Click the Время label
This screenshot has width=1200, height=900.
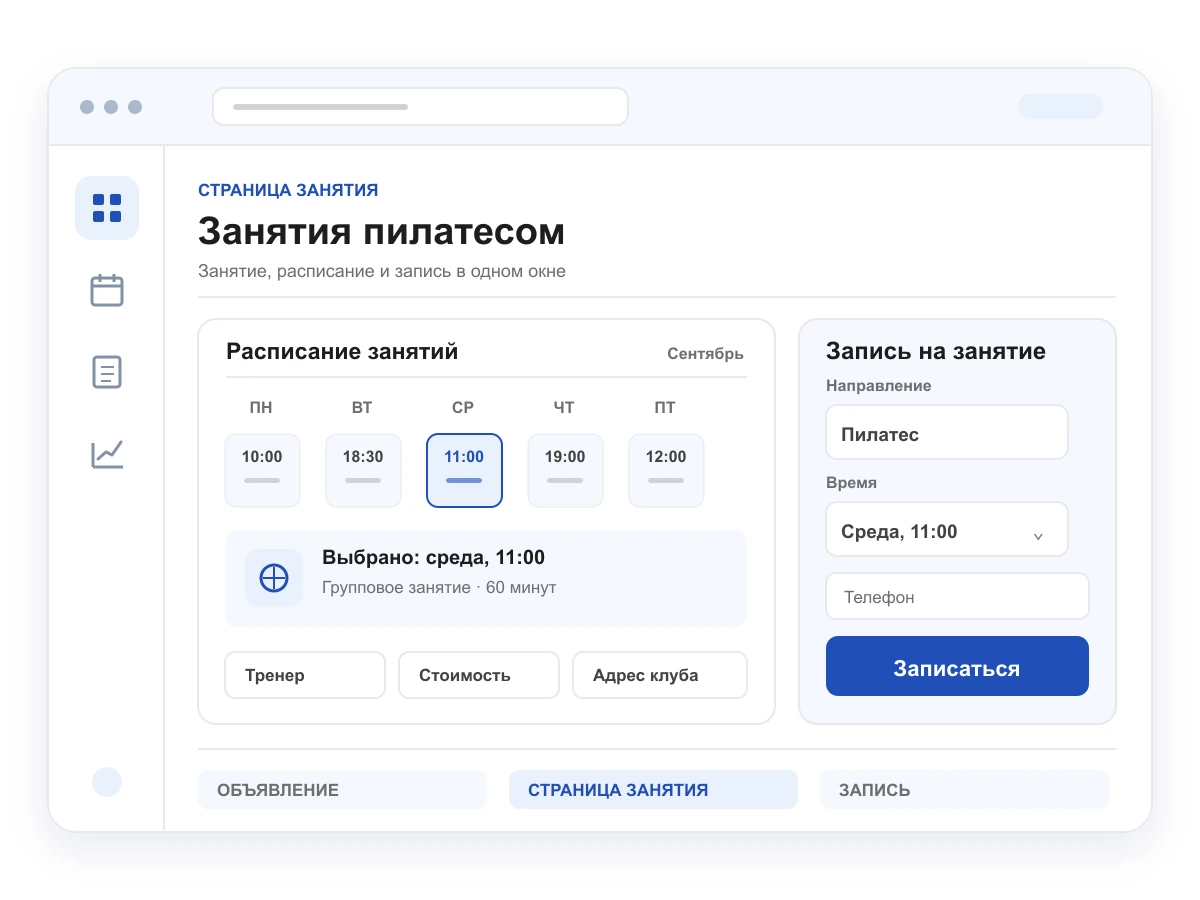click(x=851, y=482)
